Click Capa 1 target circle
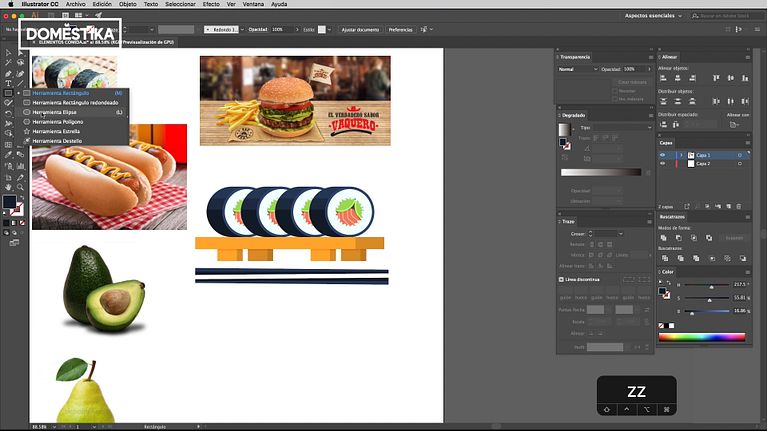This screenshot has width=767, height=431. [x=740, y=155]
